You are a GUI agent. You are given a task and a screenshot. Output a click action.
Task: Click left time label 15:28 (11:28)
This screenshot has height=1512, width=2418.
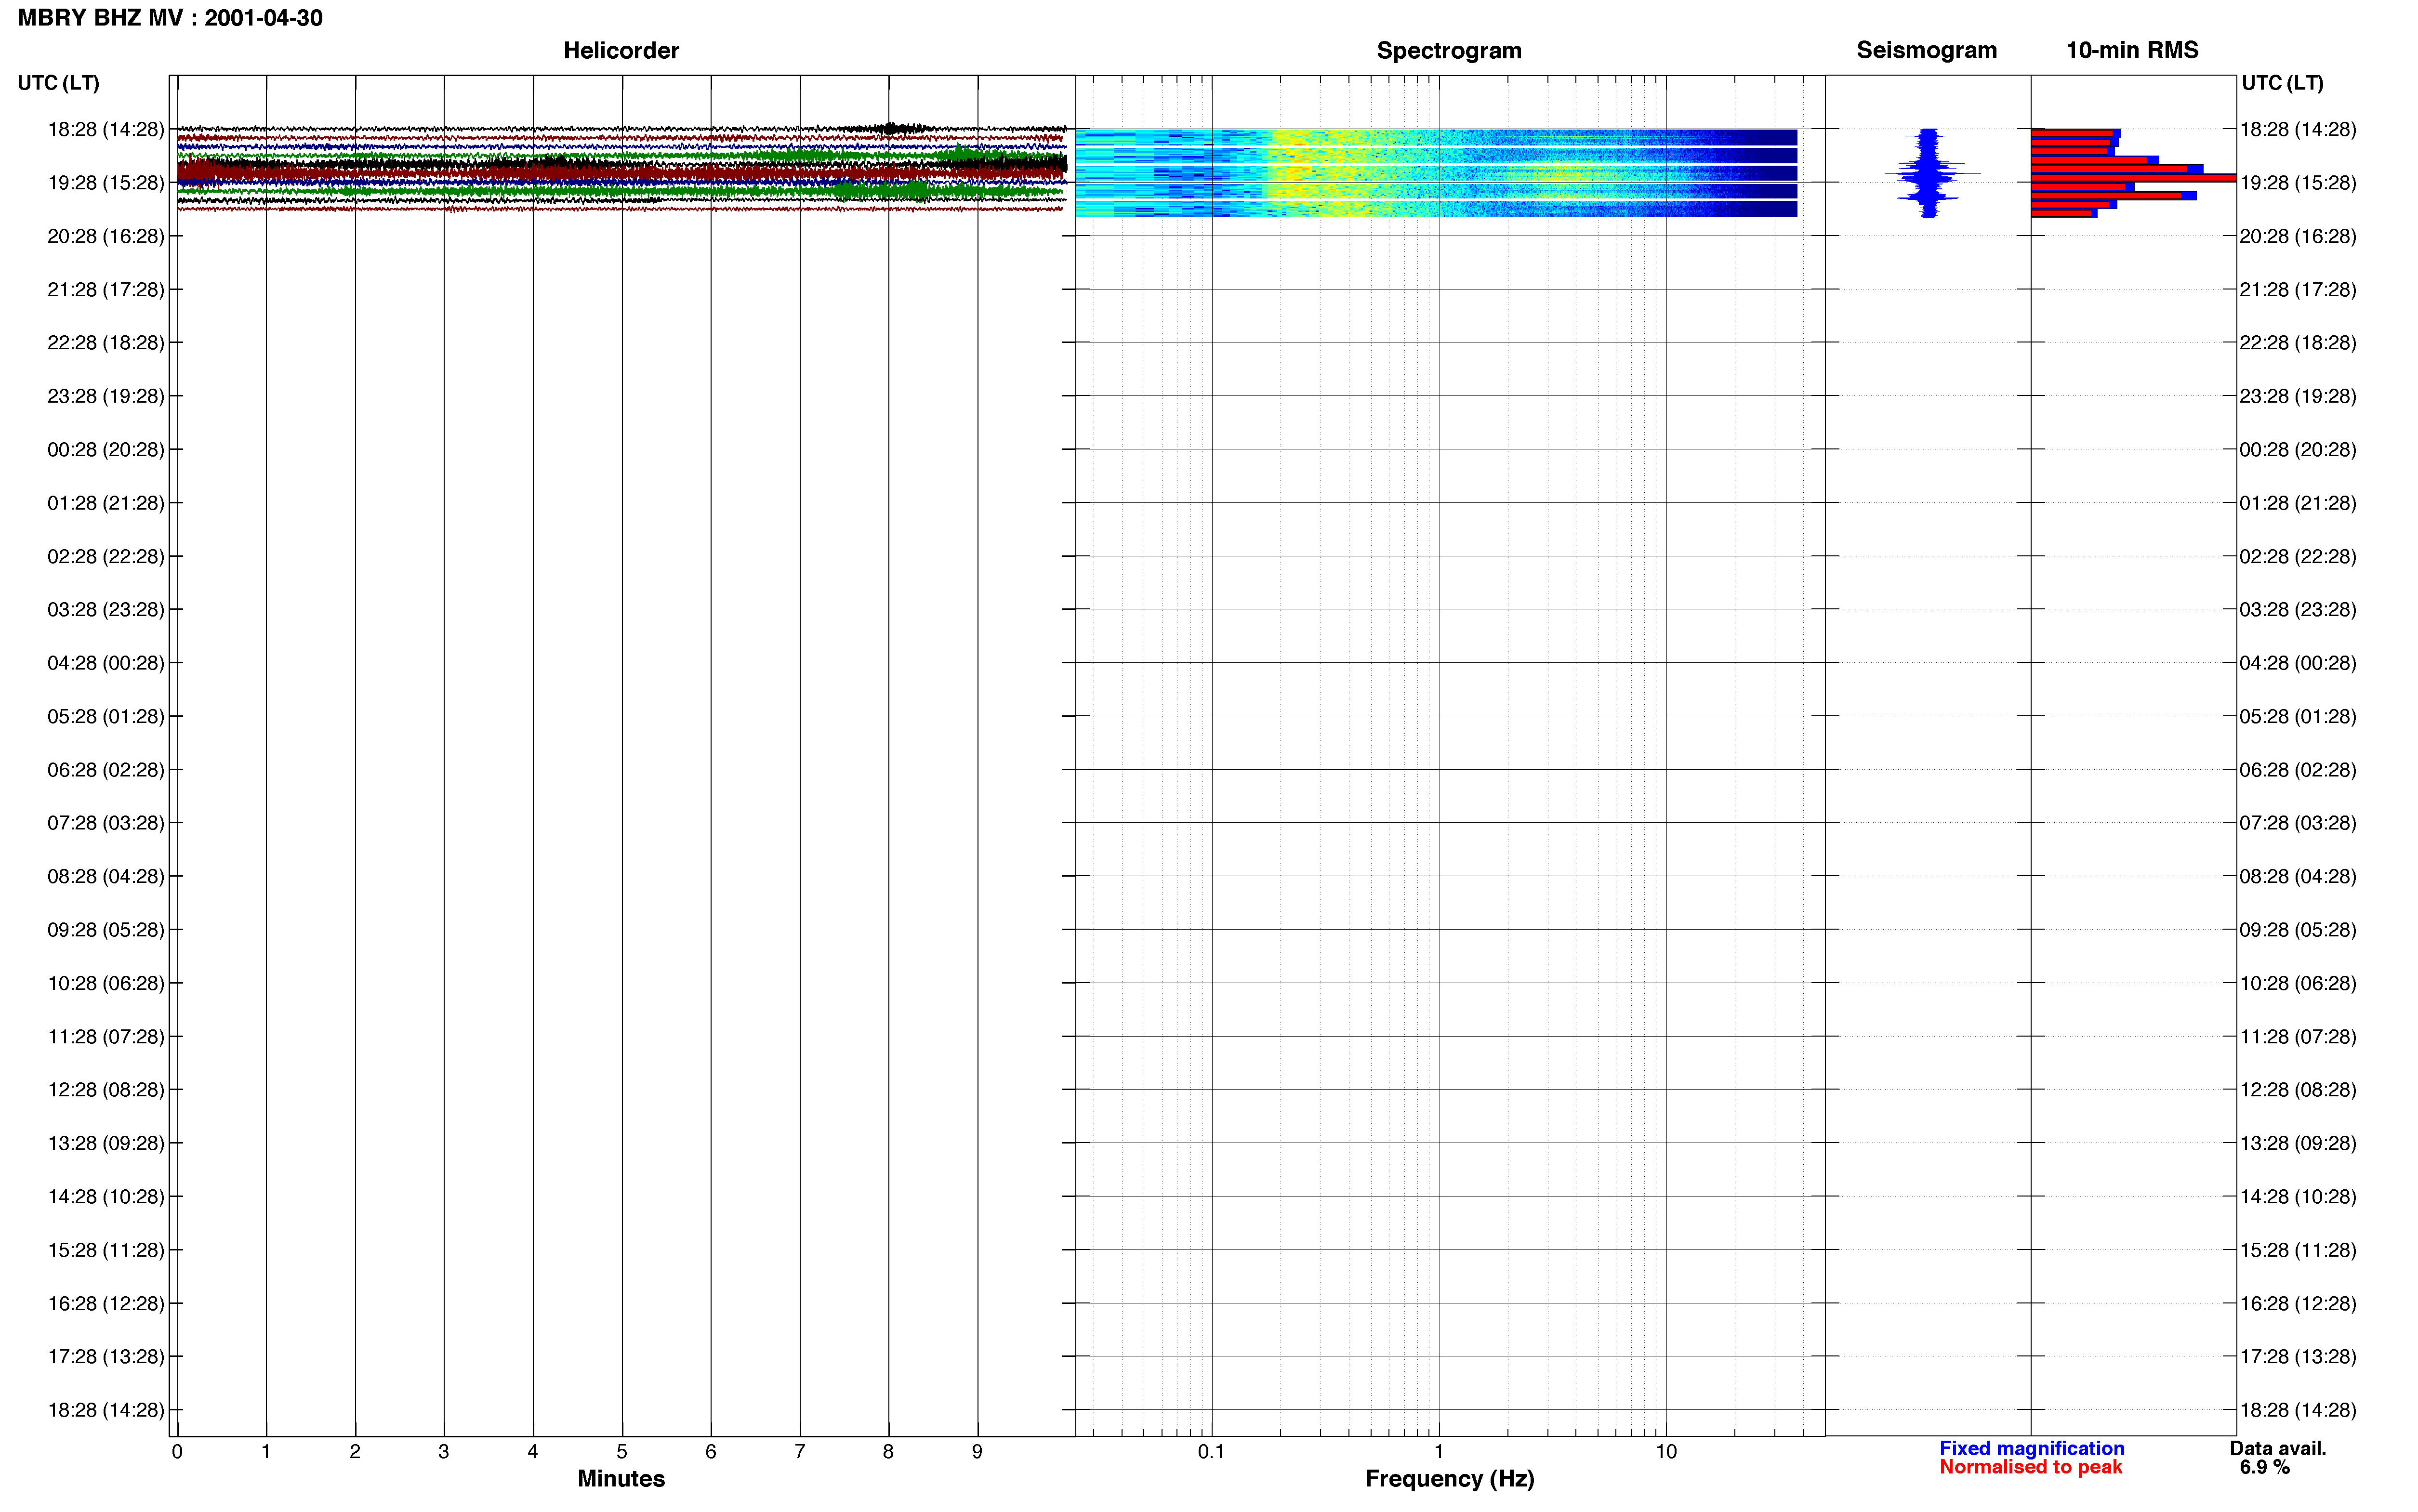(105, 1250)
